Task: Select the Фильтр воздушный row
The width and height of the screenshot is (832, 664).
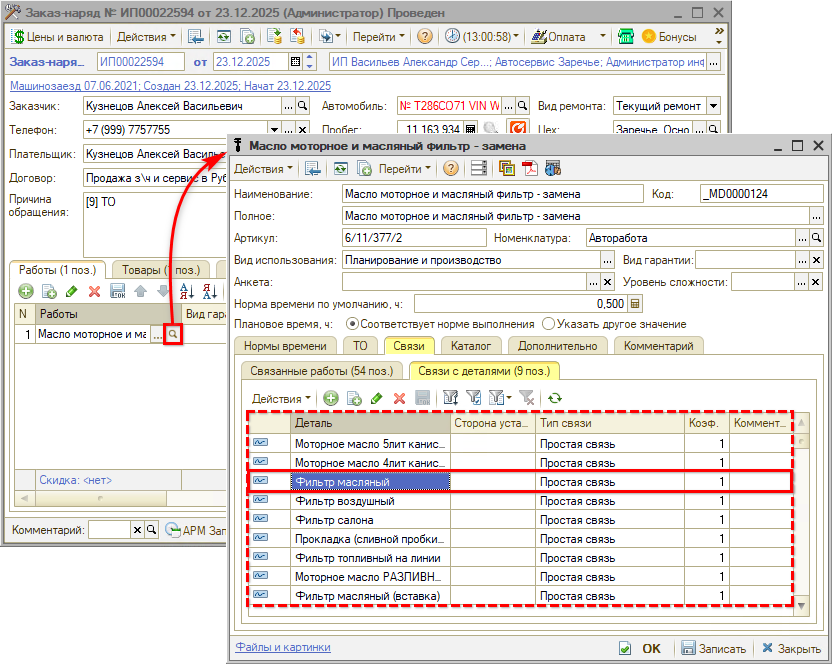Action: (x=370, y=501)
